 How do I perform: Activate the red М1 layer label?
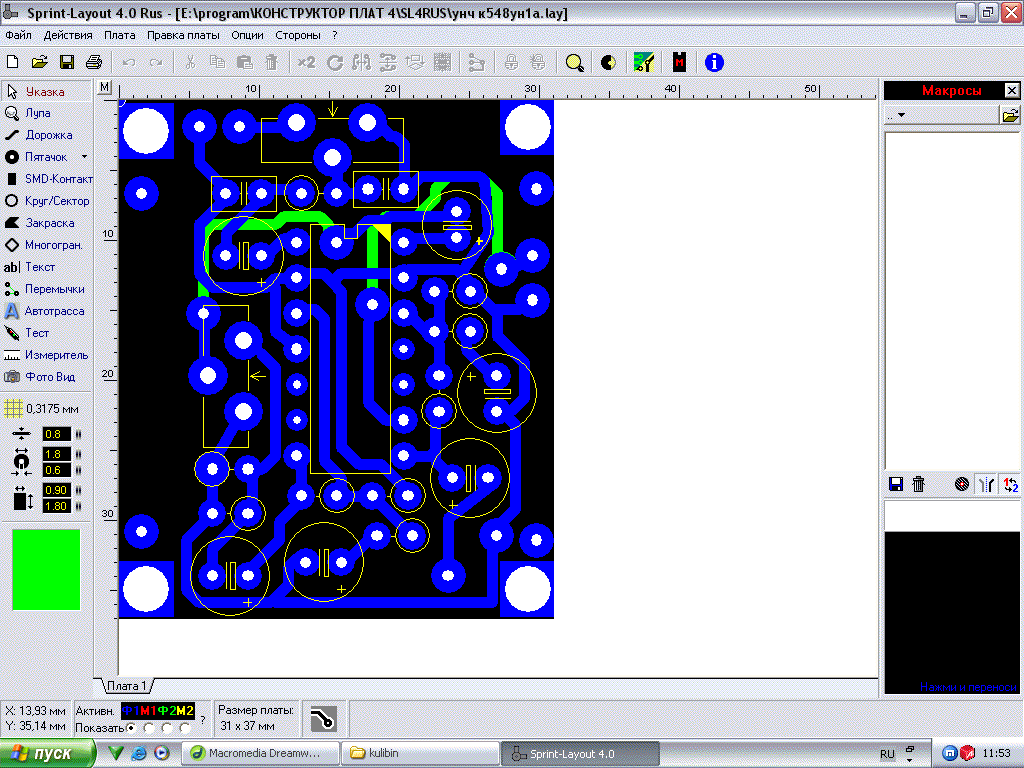(x=149, y=711)
